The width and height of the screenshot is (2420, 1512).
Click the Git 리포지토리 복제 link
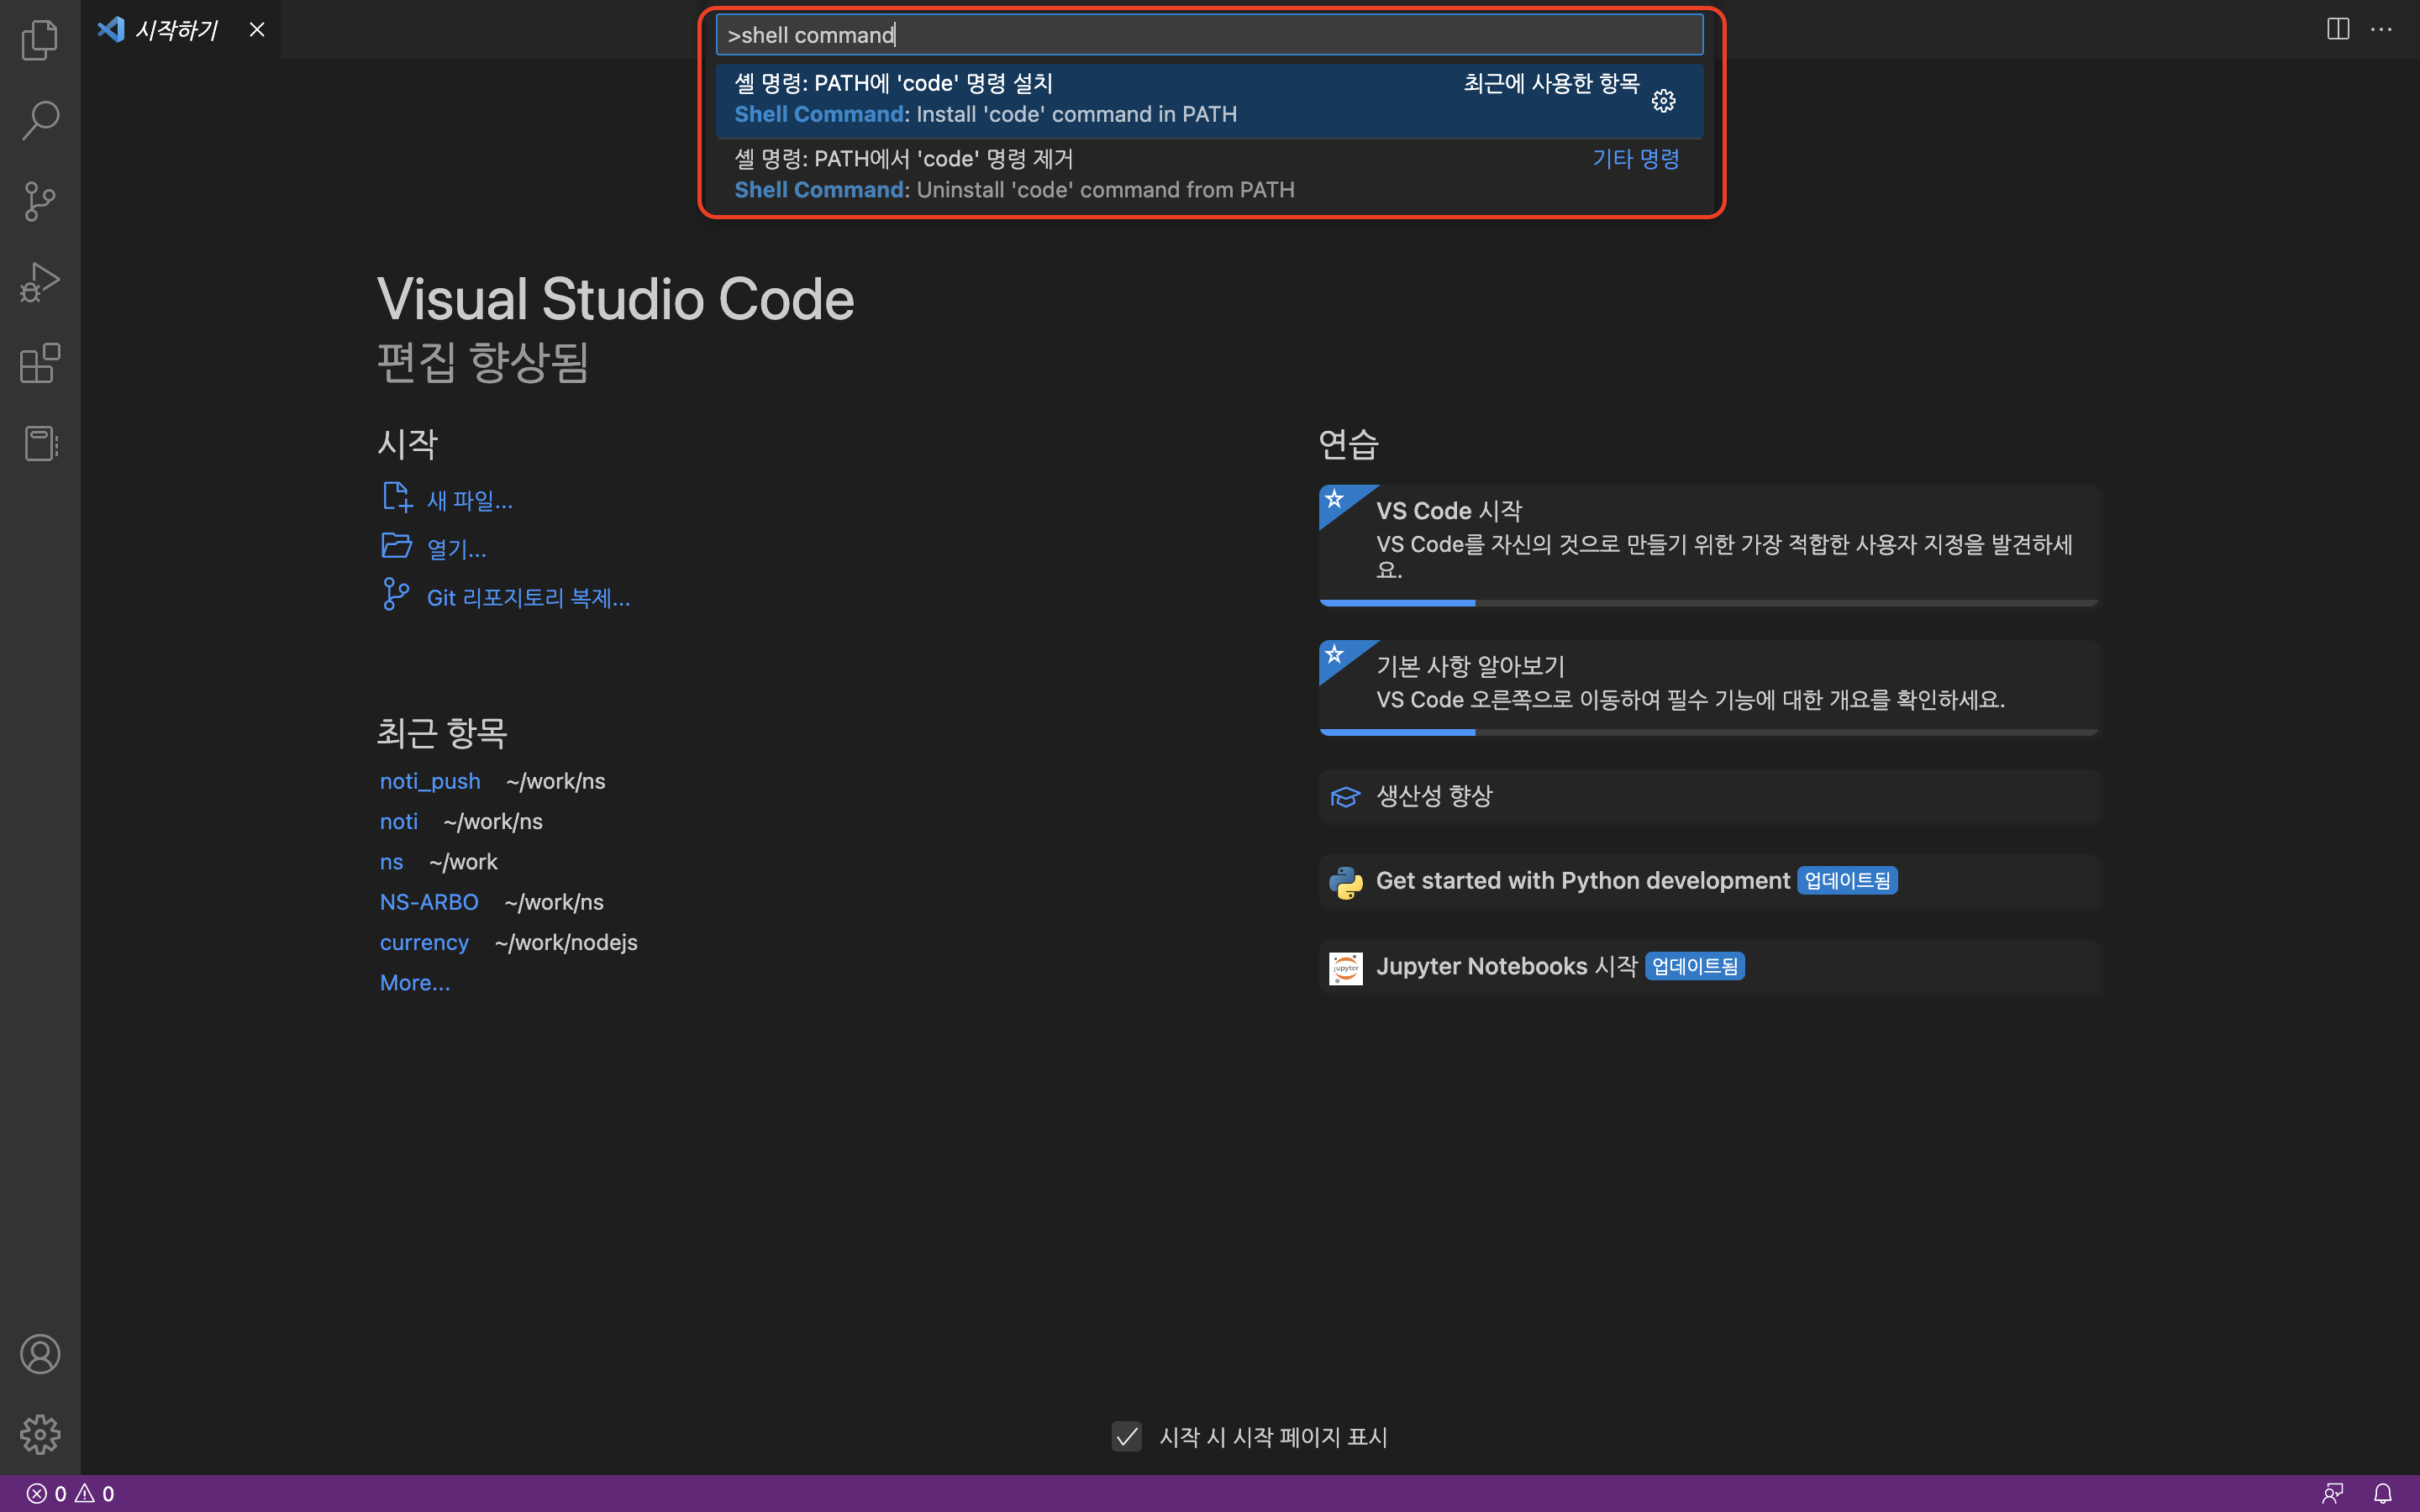tap(527, 598)
